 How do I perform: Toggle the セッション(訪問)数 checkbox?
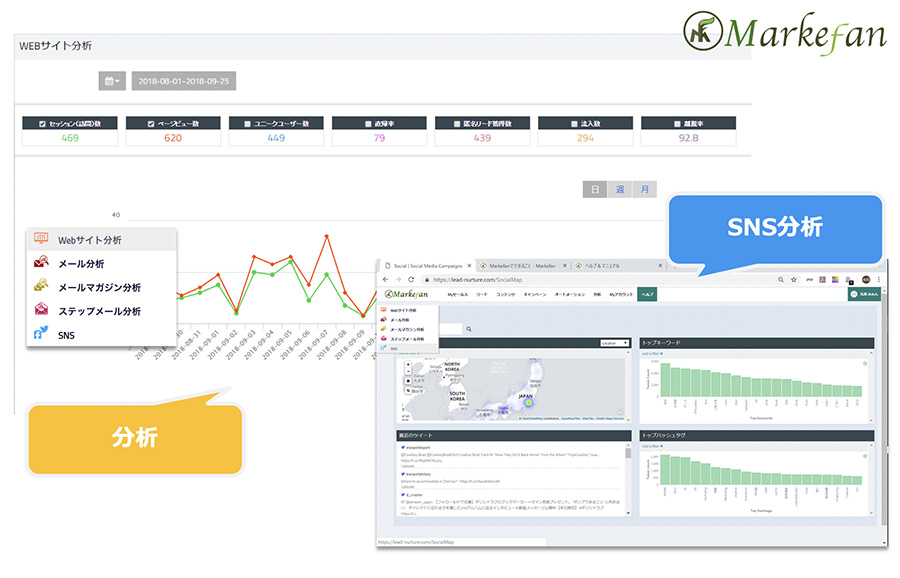pos(42,123)
